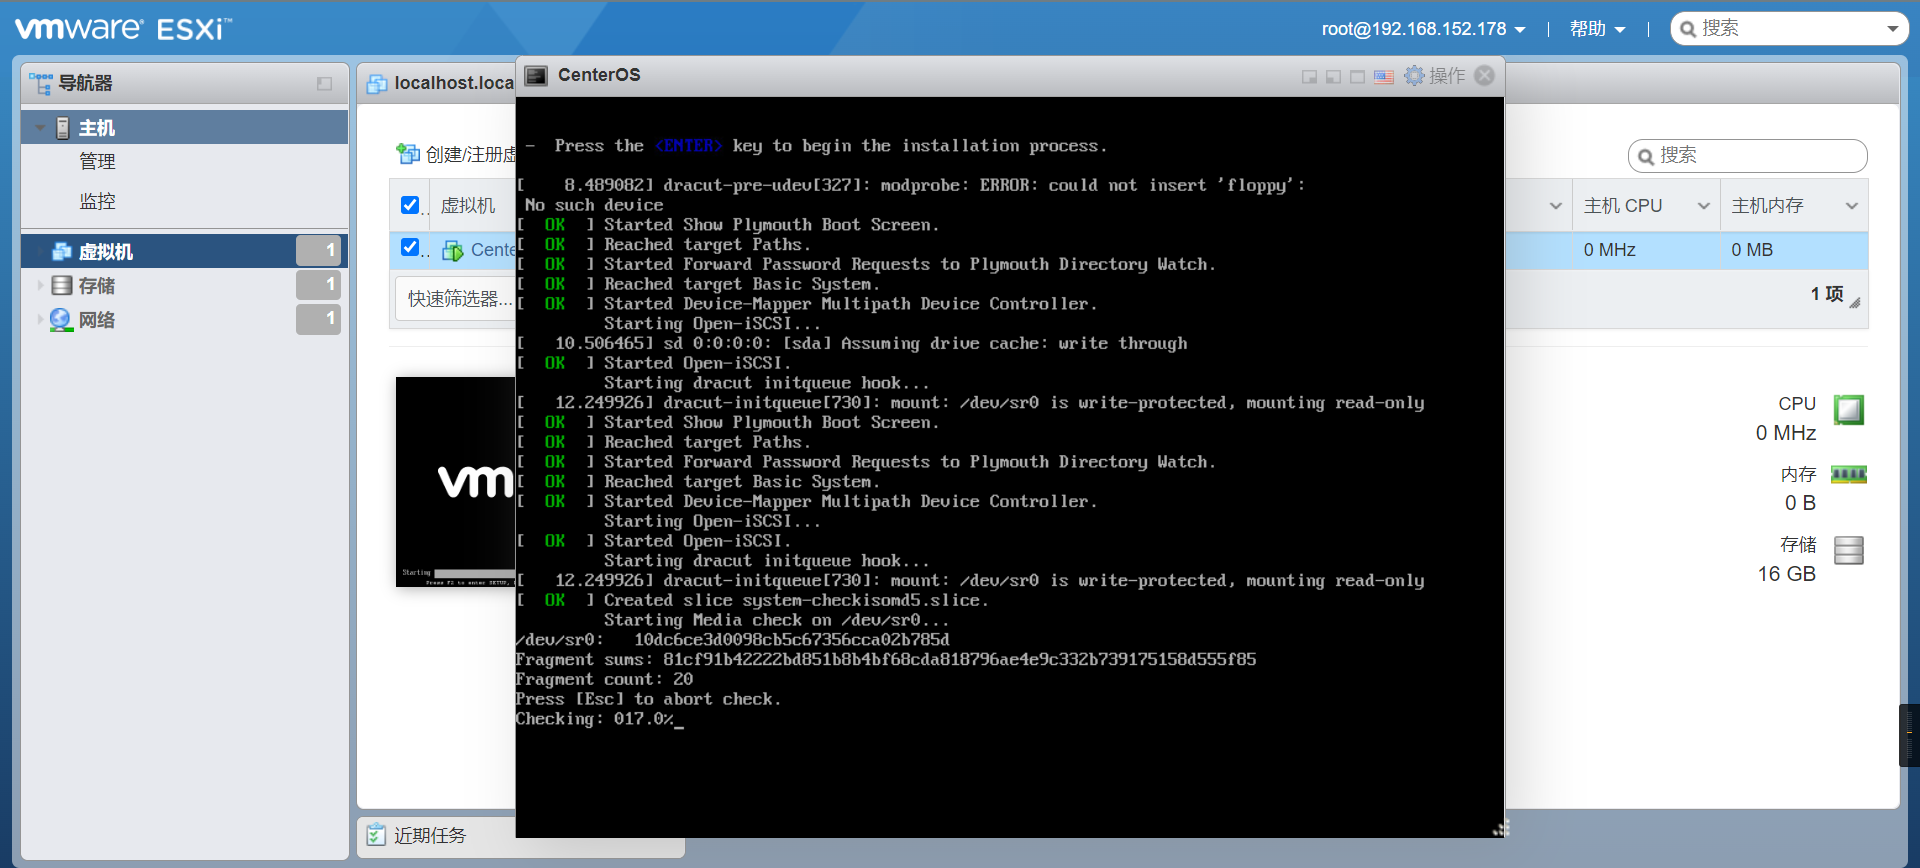
Task: Click the console monitor icon in CenterOS title
Action: [x=537, y=76]
